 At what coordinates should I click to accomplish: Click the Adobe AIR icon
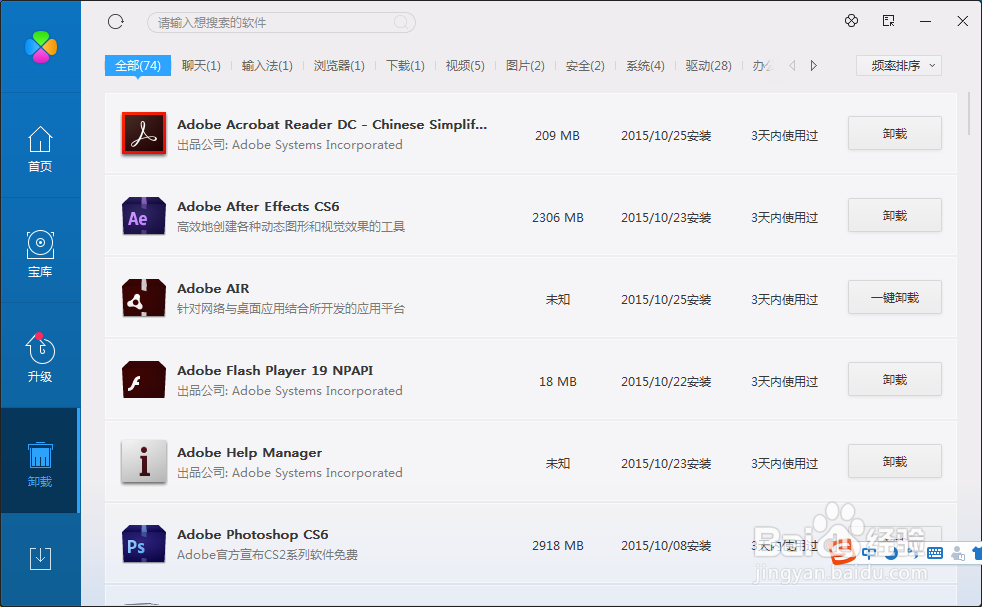[x=144, y=298]
